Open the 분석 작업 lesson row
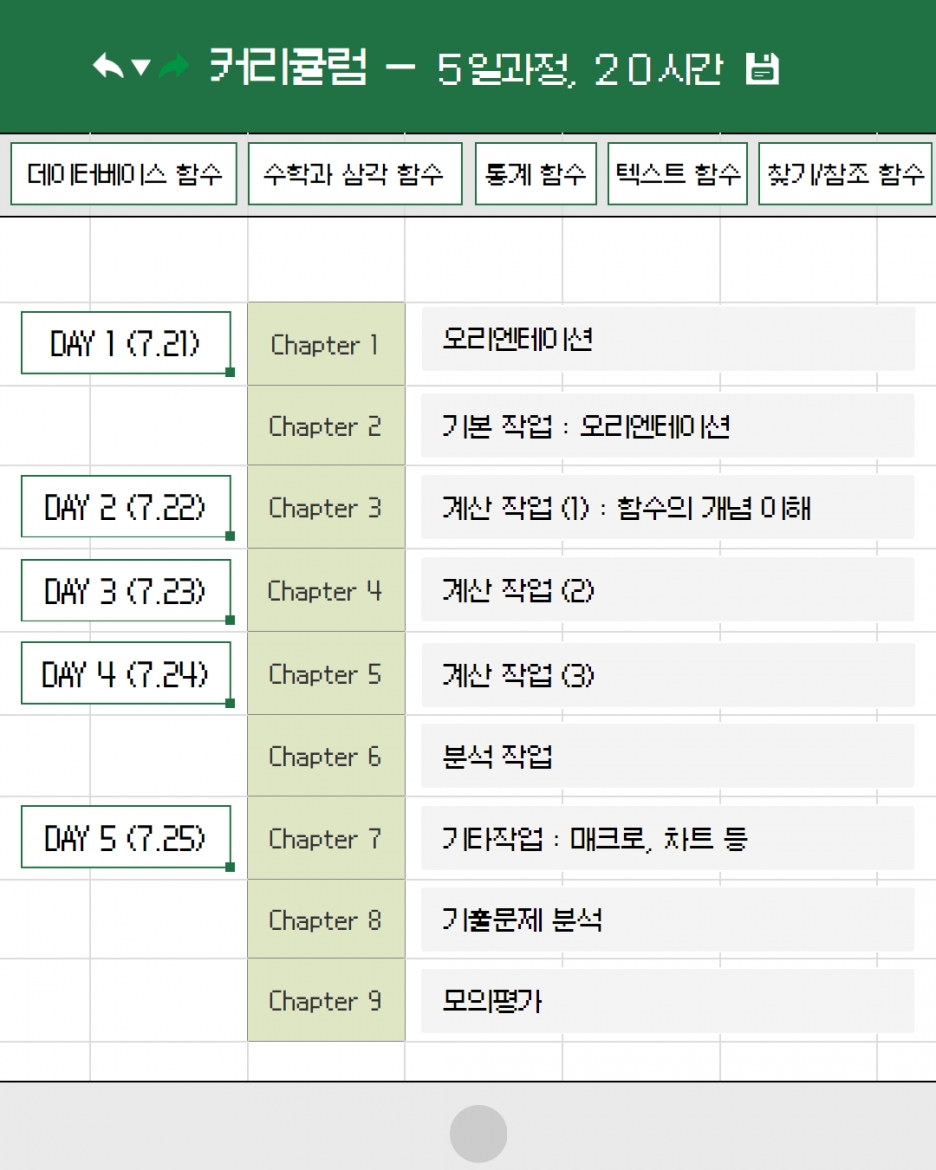936x1170 pixels. [x=668, y=756]
